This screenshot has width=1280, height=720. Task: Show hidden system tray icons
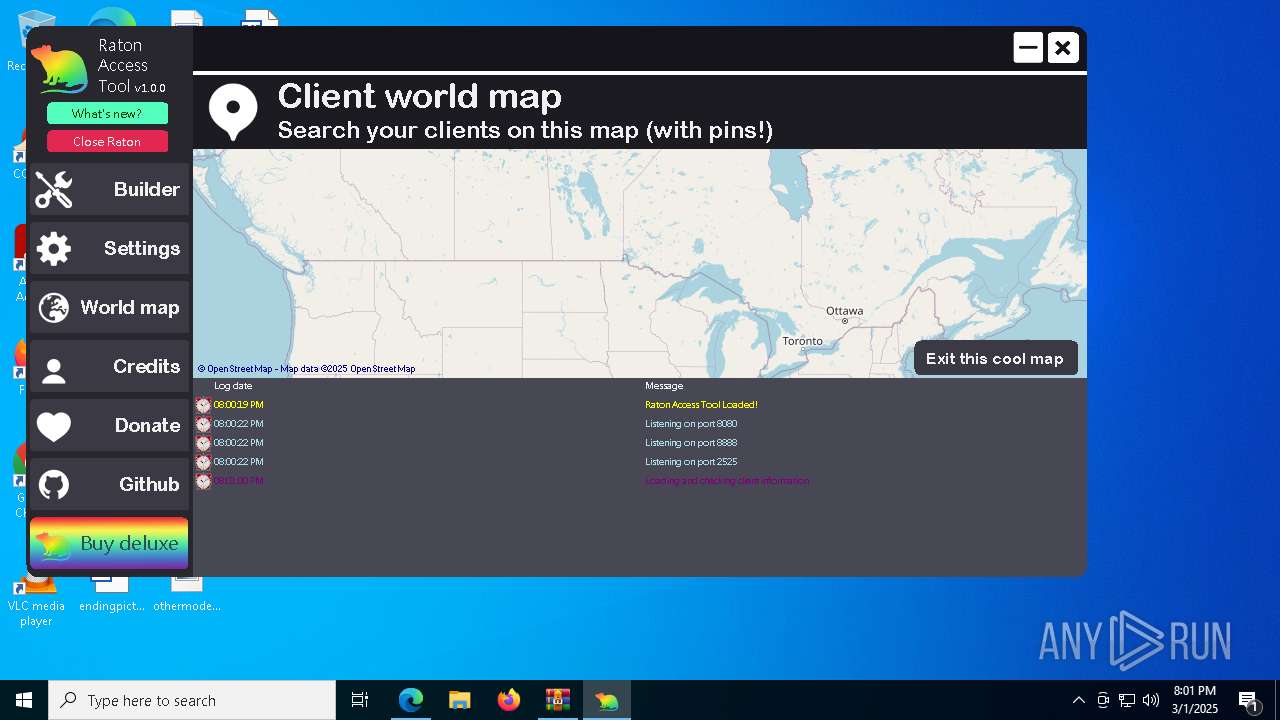[1078, 700]
